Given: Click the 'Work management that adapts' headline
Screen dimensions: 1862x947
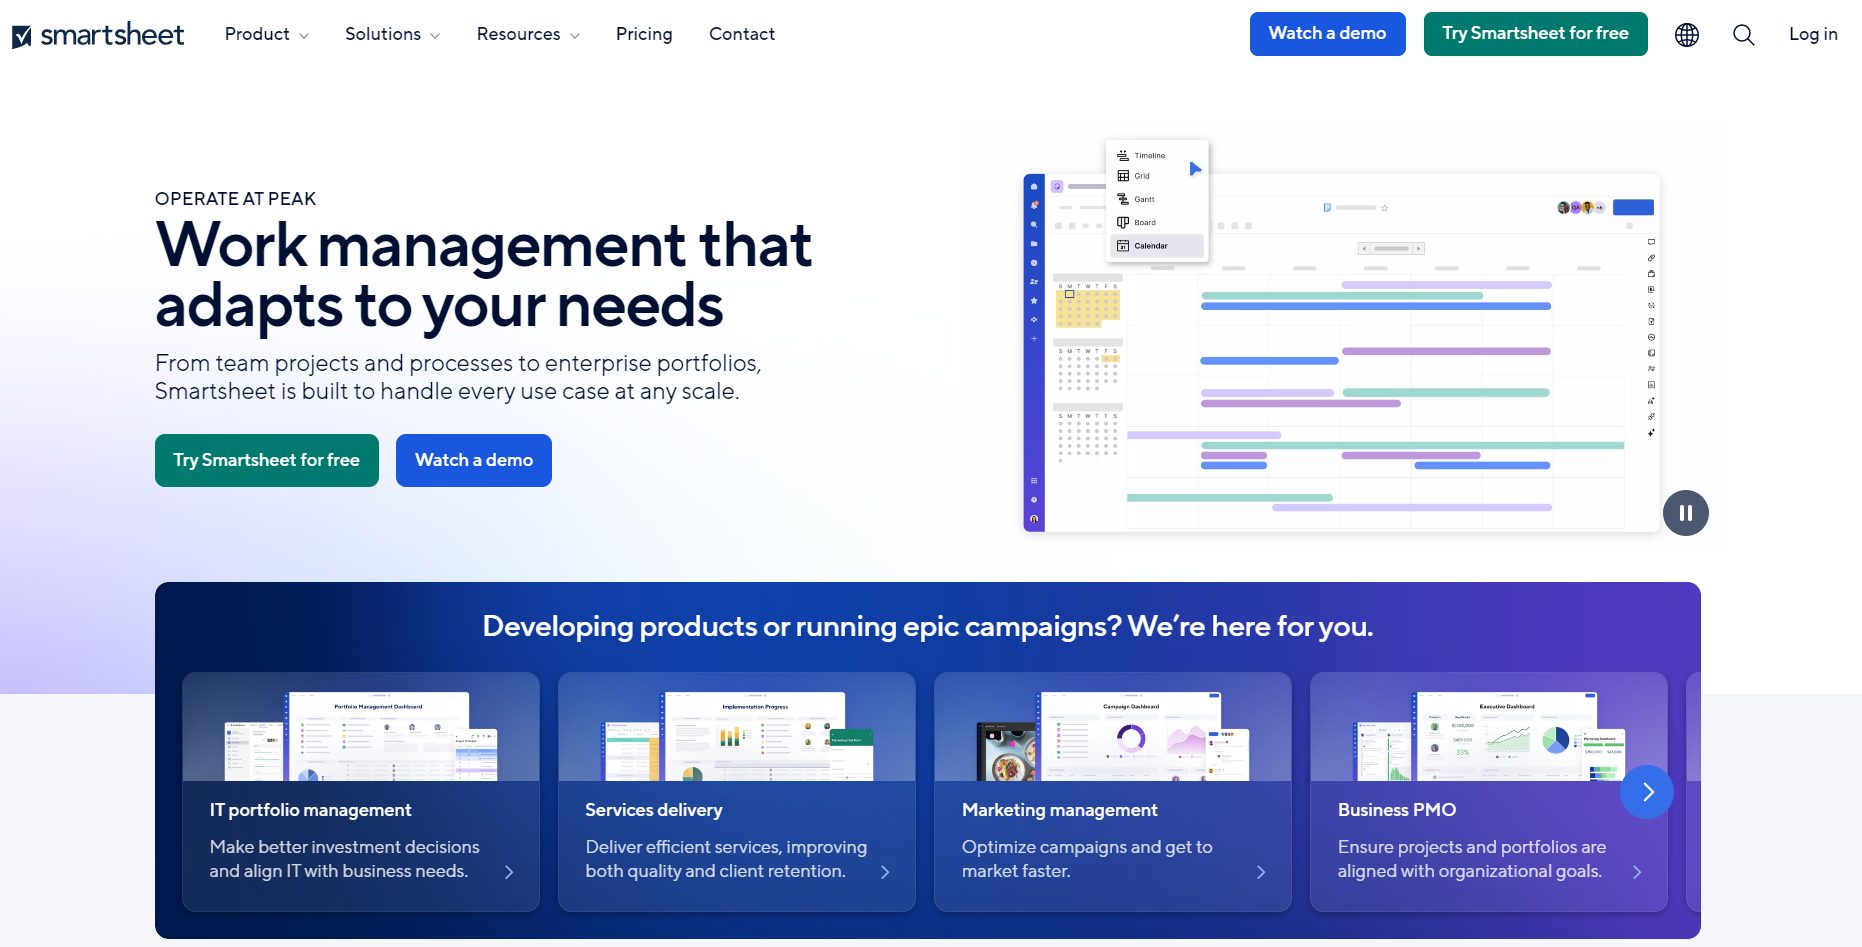Looking at the screenshot, I should [x=484, y=274].
